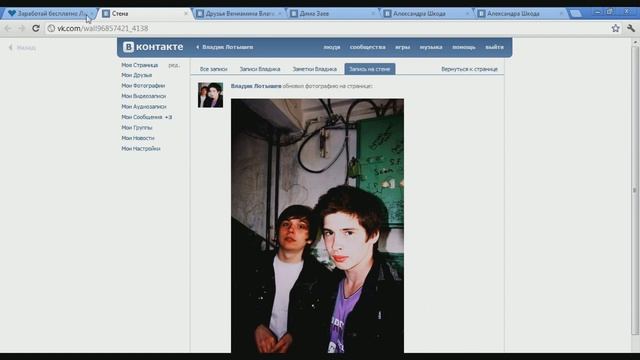The image size is (640, 360).
Task: Click the browser forward arrow
Action: pyautogui.click(x=21, y=28)
